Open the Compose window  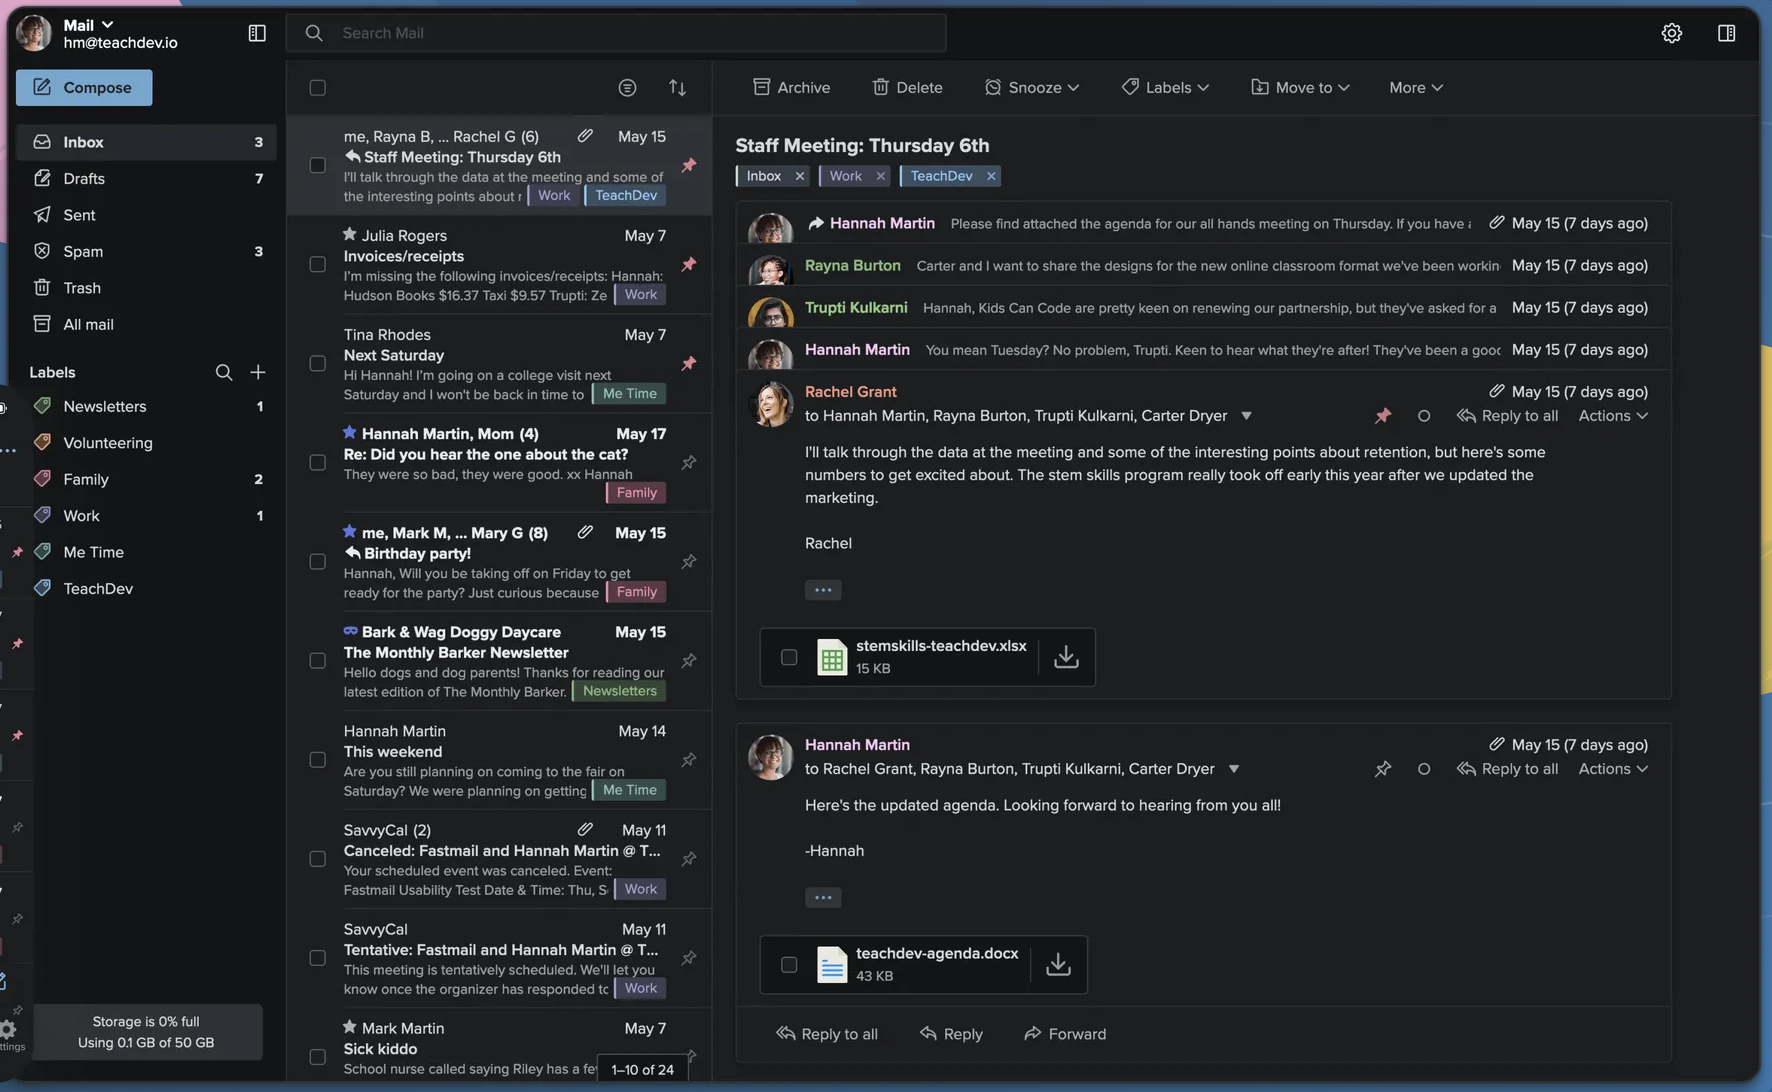(83, 87)
